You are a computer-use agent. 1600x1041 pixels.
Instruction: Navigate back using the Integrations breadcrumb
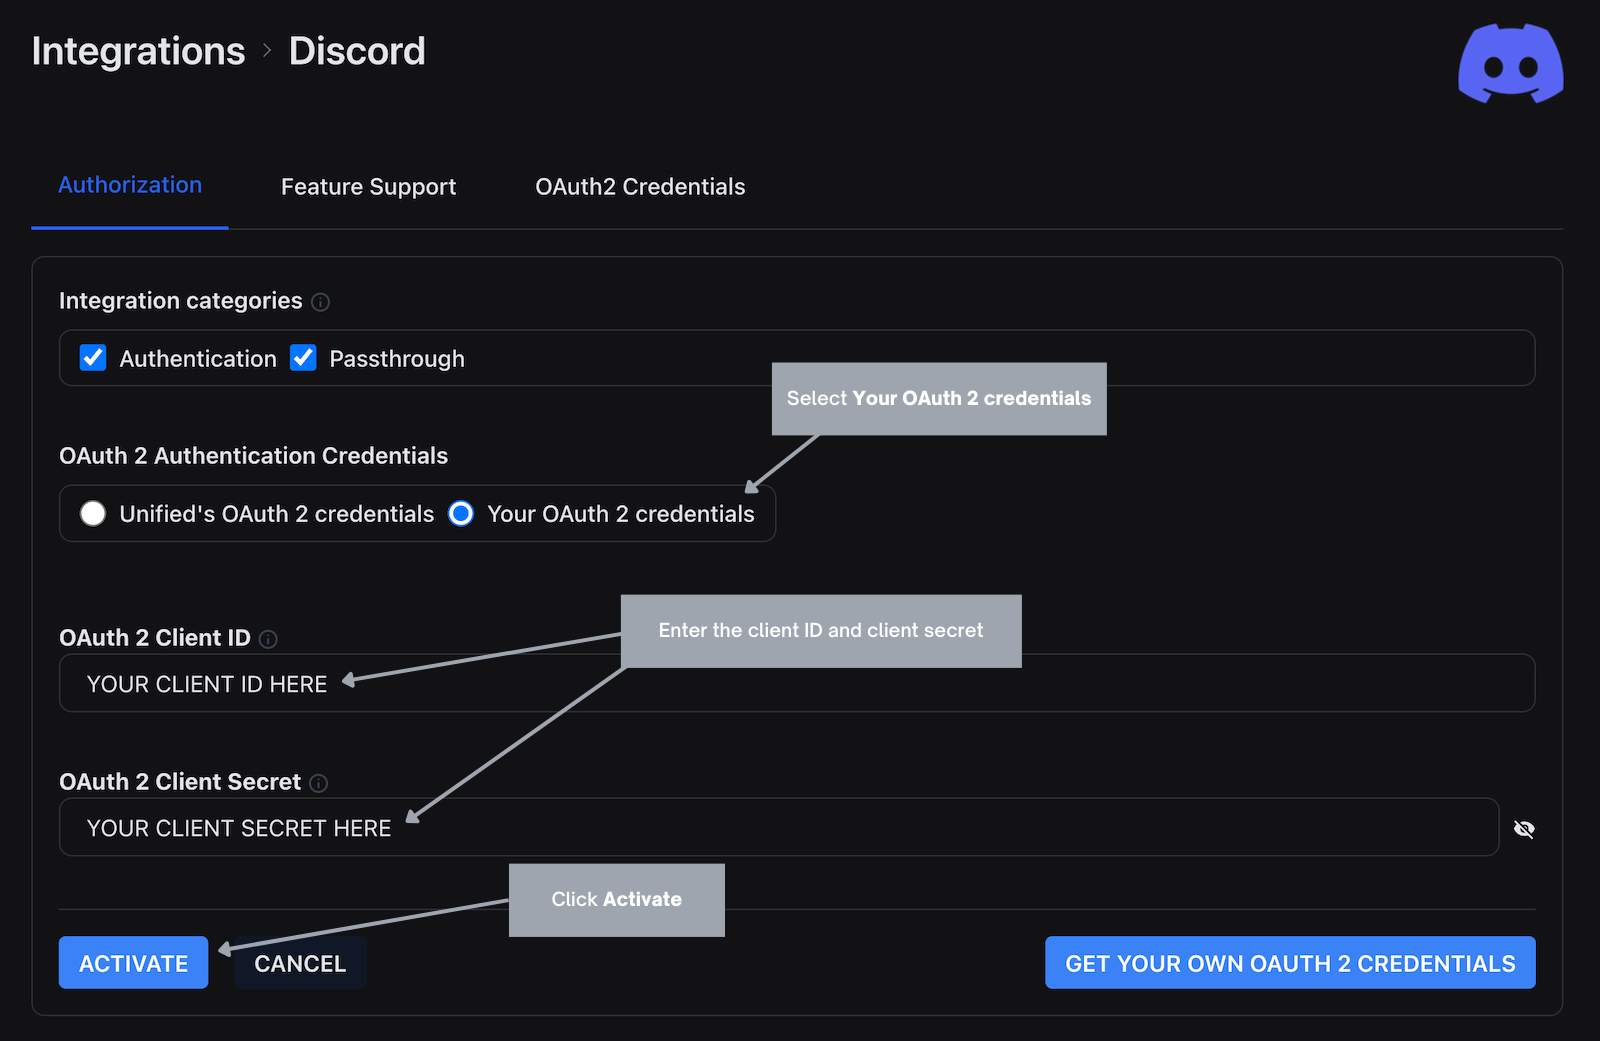(x=138, y=51)
